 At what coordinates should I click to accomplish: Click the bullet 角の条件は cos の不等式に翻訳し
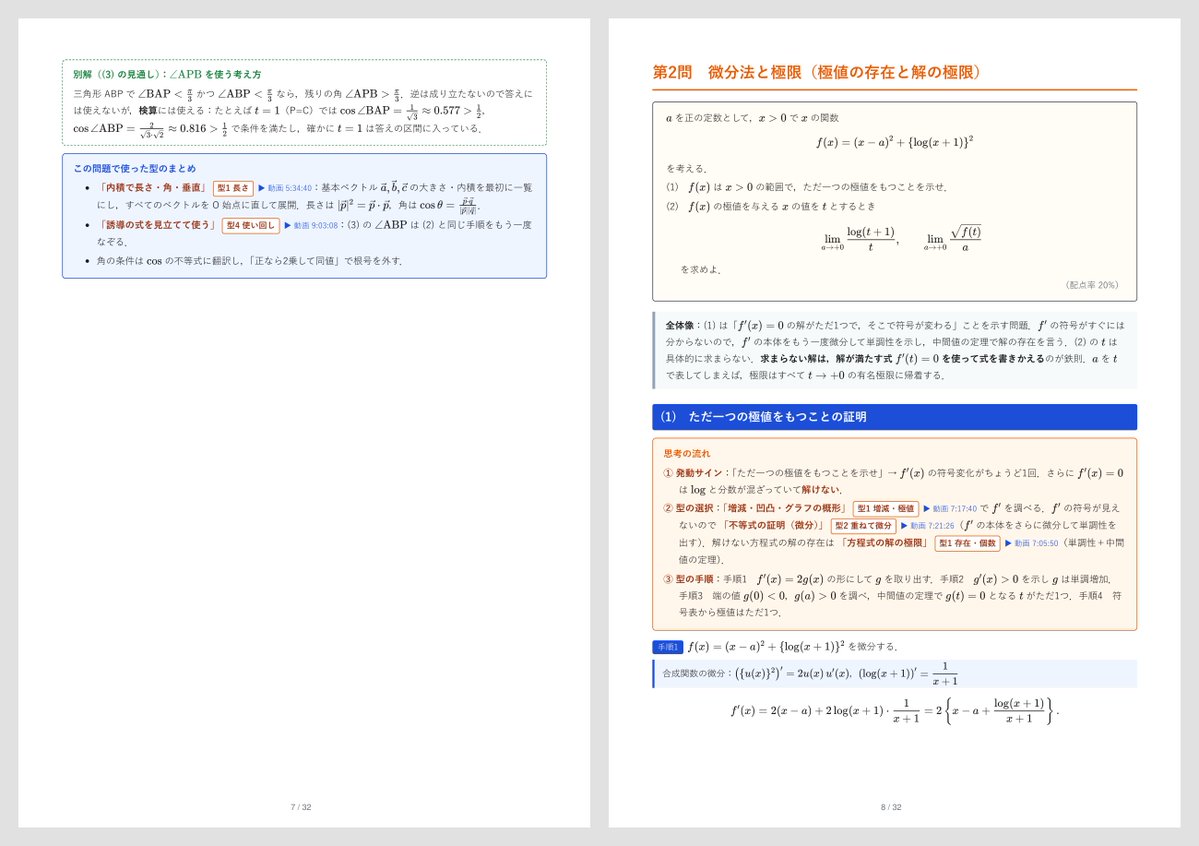(249, 262)
